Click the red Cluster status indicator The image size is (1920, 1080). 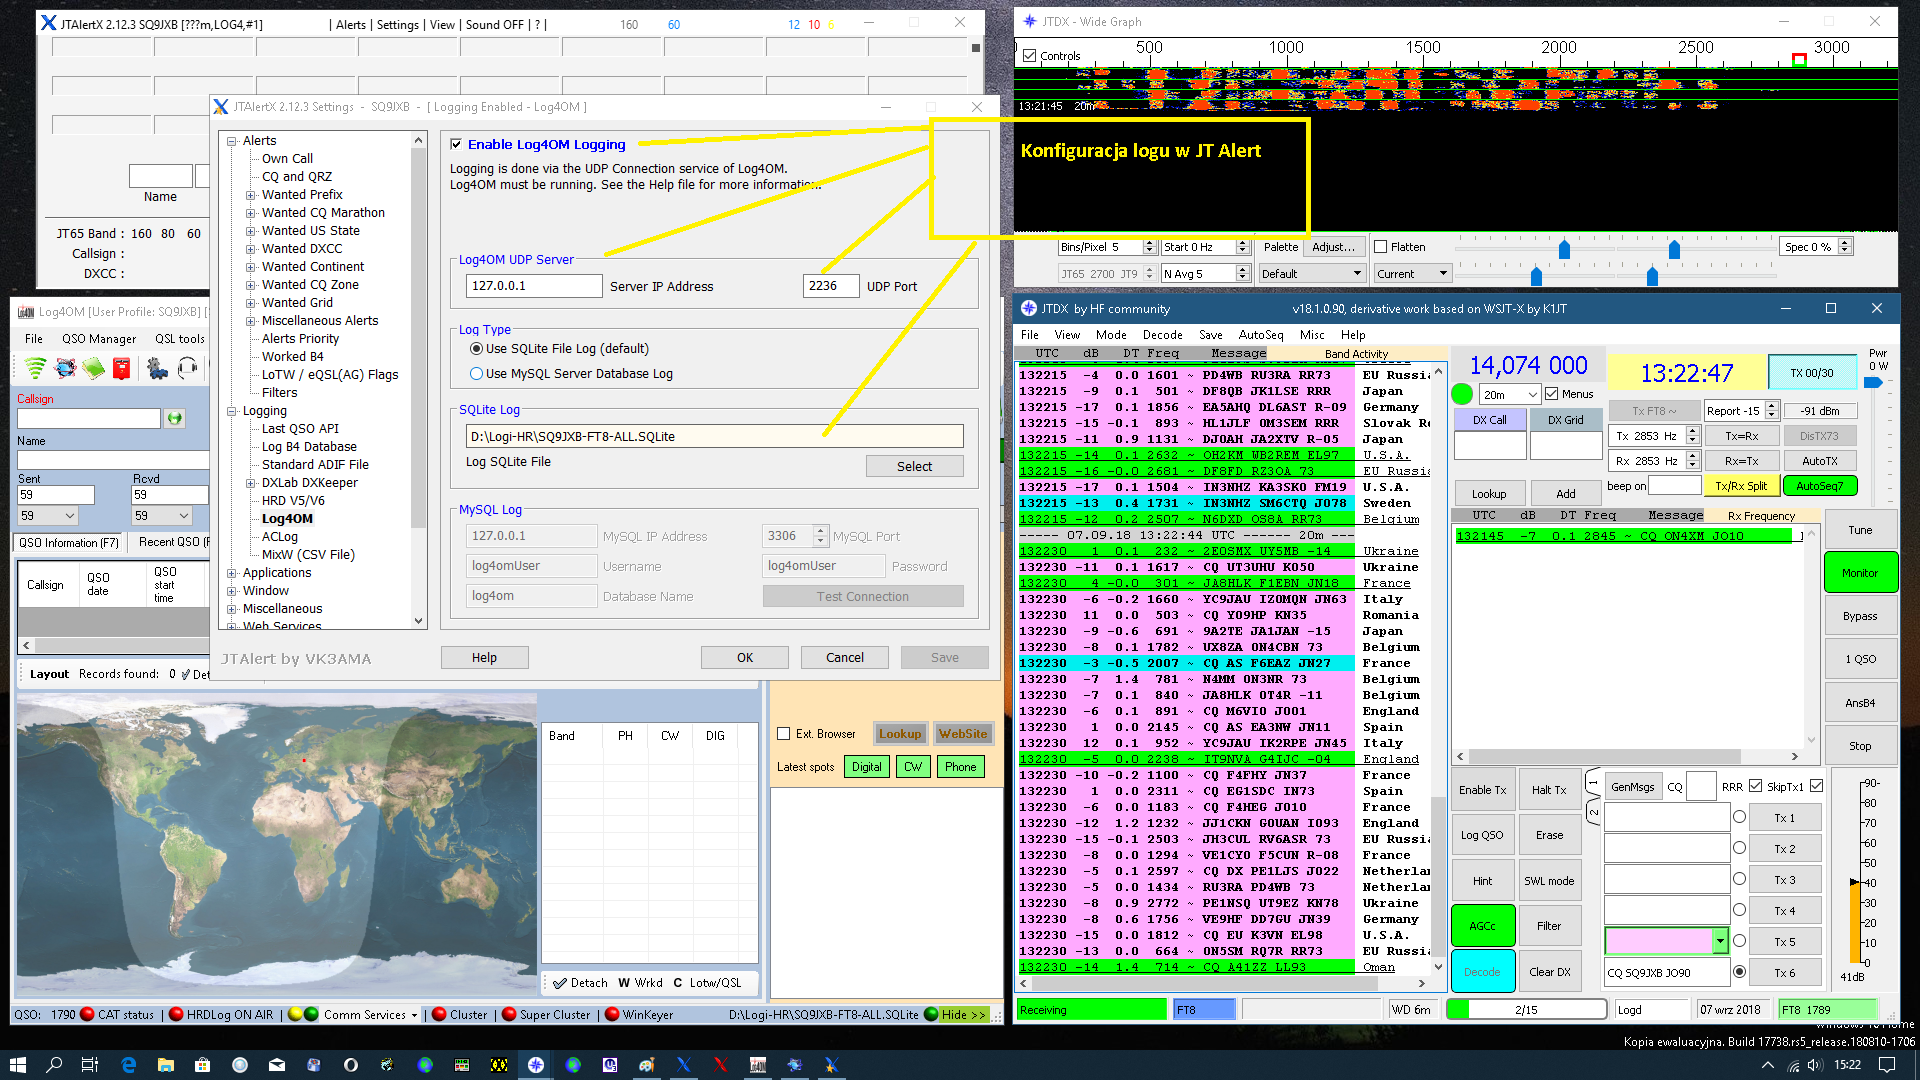pyautogui.click(x=439, y=1014)
